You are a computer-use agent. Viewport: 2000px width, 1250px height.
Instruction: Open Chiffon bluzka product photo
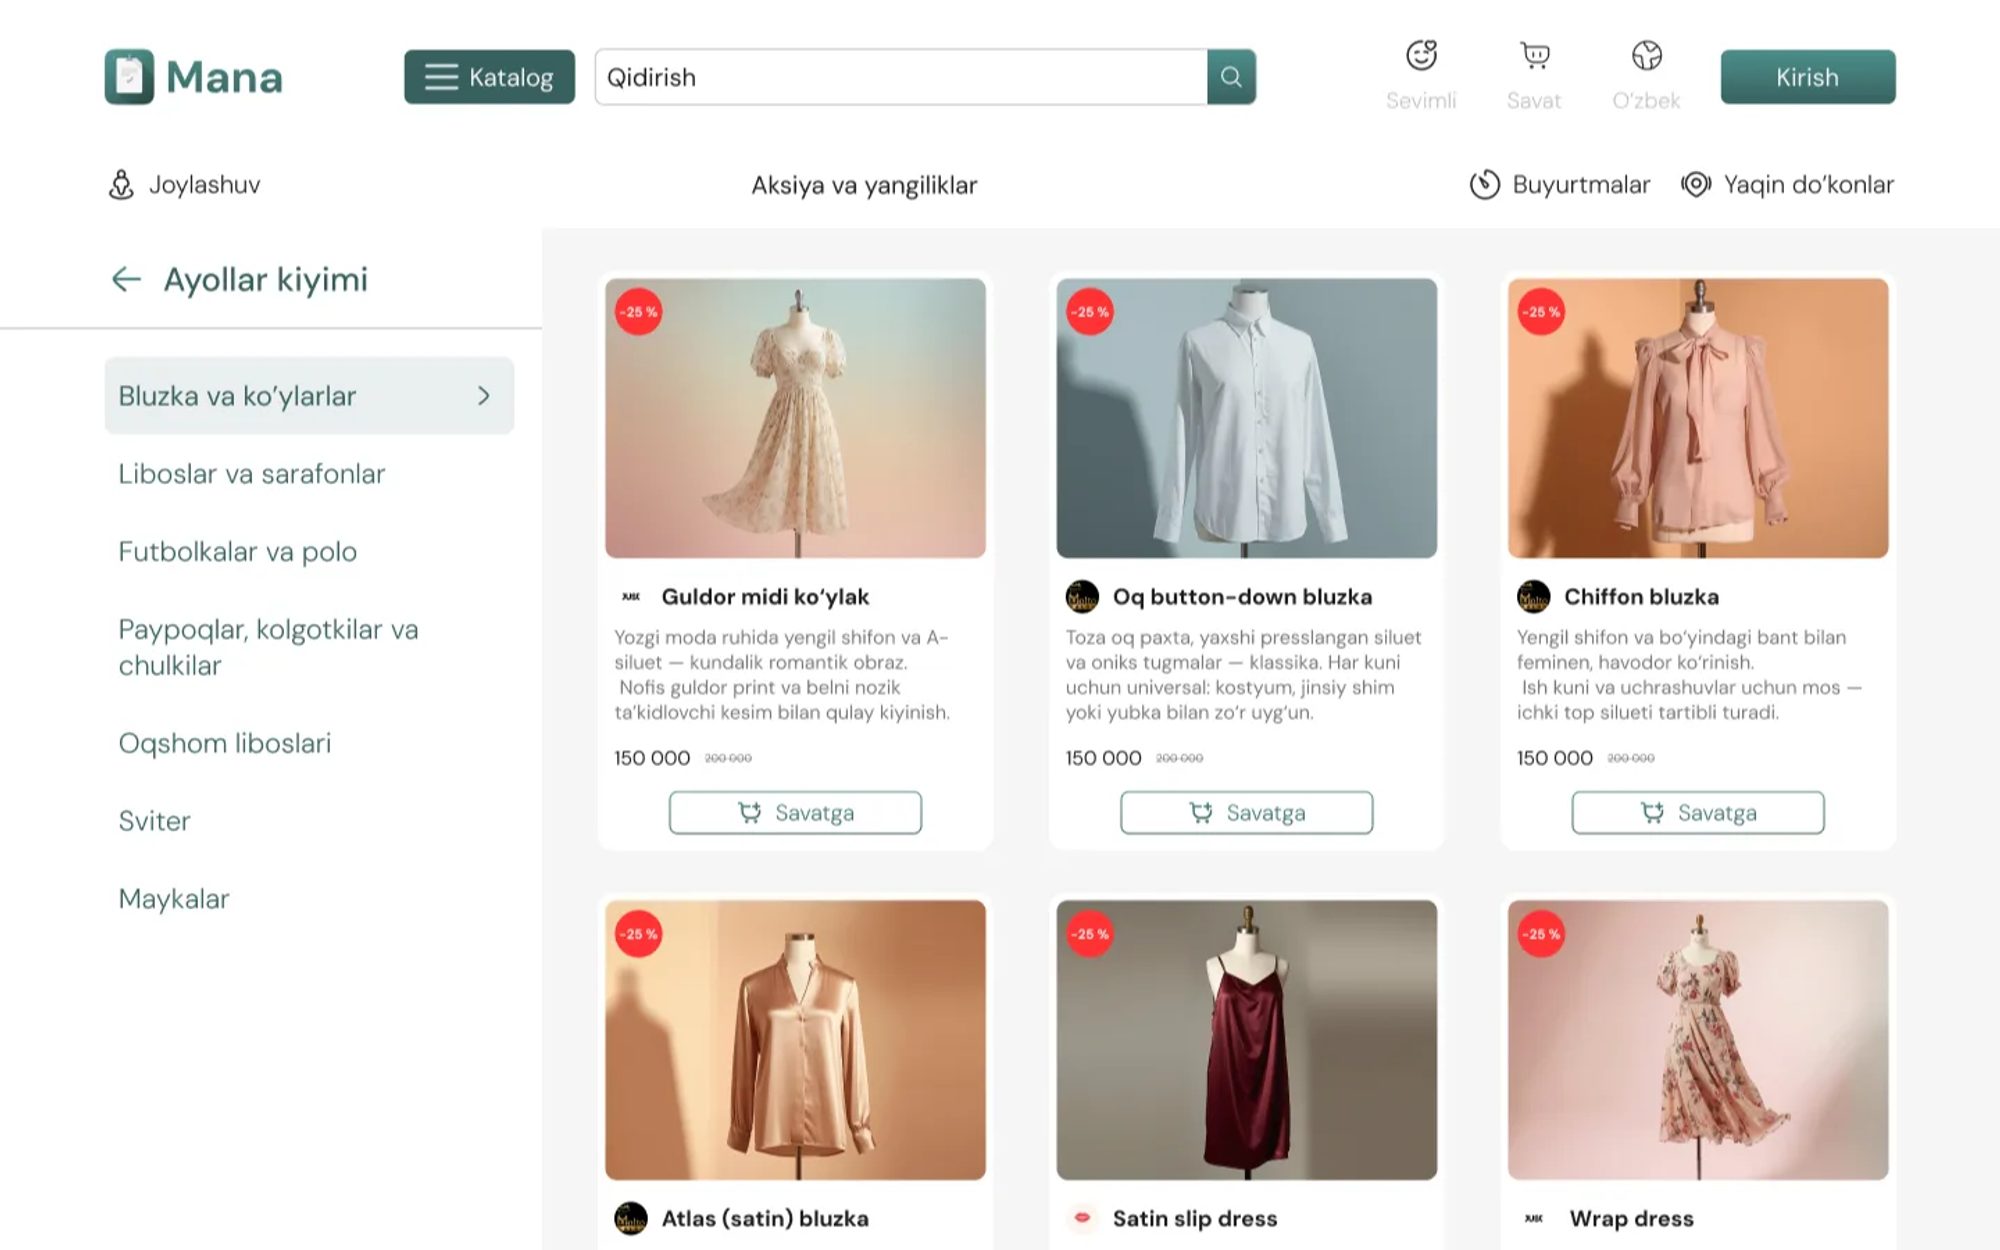click(1698, 418)
